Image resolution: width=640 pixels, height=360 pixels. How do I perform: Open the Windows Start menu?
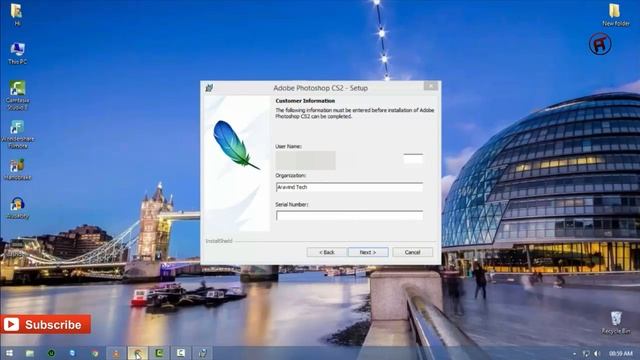point(9,353)
